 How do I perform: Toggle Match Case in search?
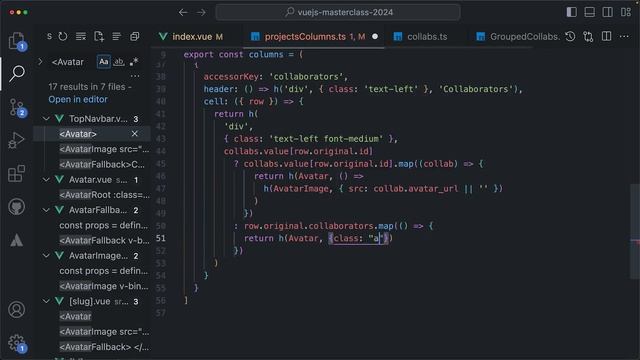click(x=104, y=62)
